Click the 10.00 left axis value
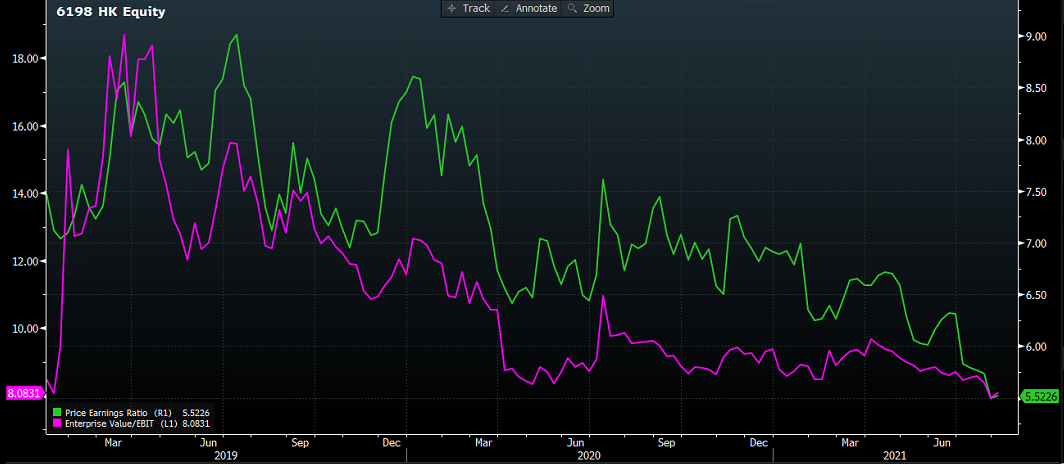1064x464 pixels. point(24,329)
